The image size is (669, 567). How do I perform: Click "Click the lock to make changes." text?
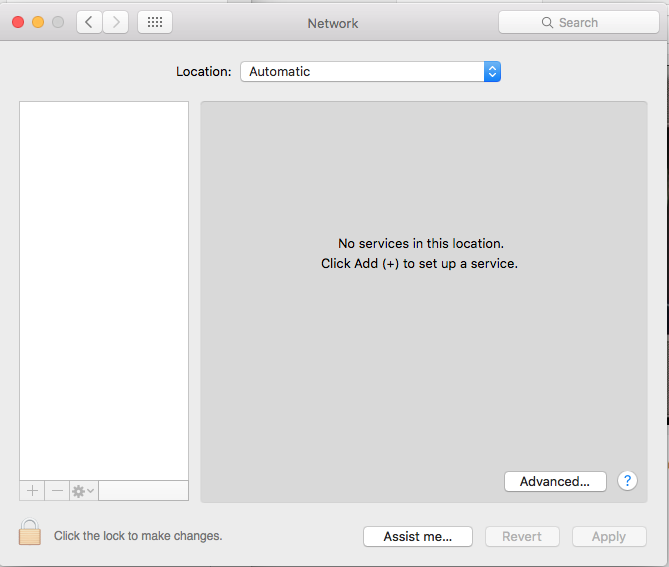point(138,536)
